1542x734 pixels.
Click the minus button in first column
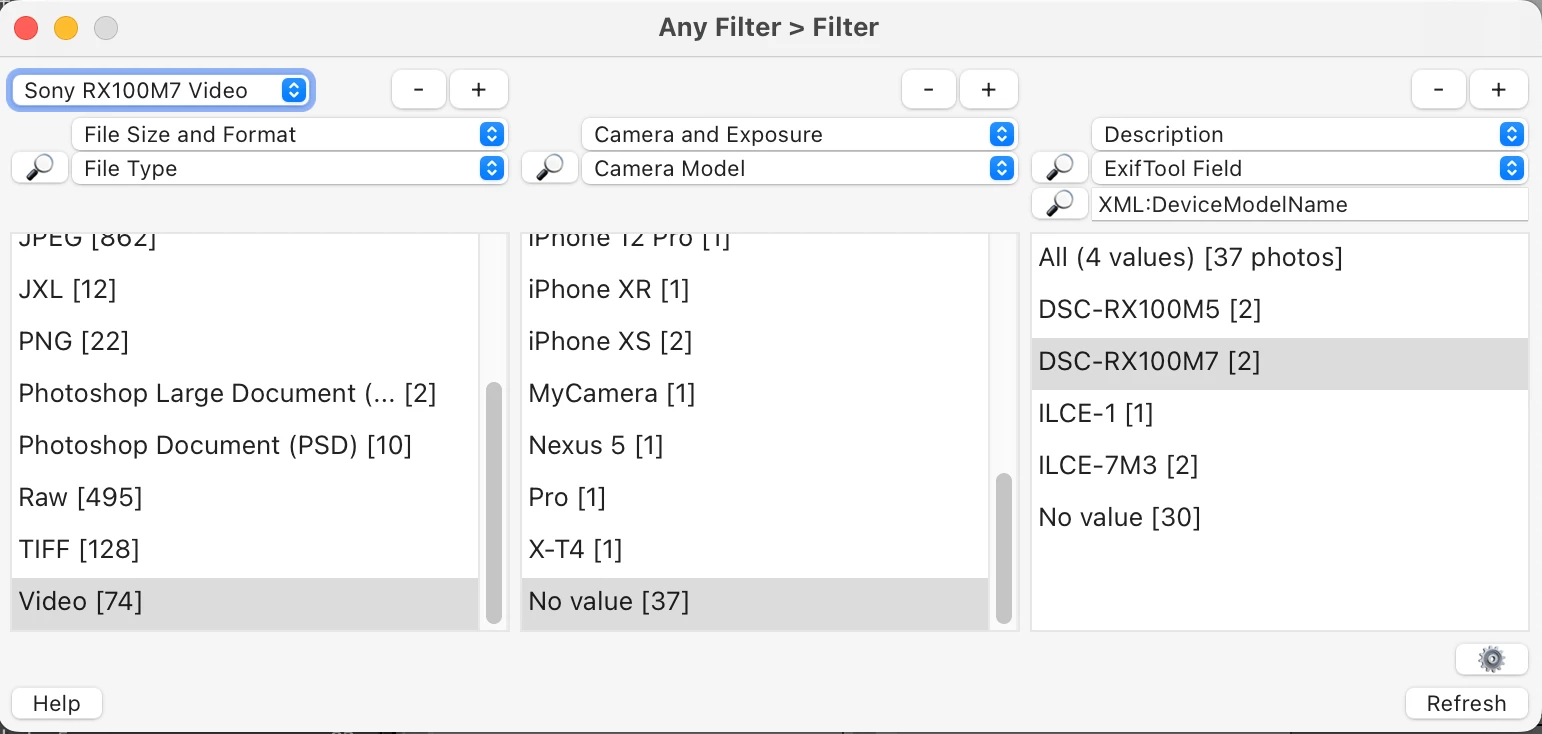point(418,89)
